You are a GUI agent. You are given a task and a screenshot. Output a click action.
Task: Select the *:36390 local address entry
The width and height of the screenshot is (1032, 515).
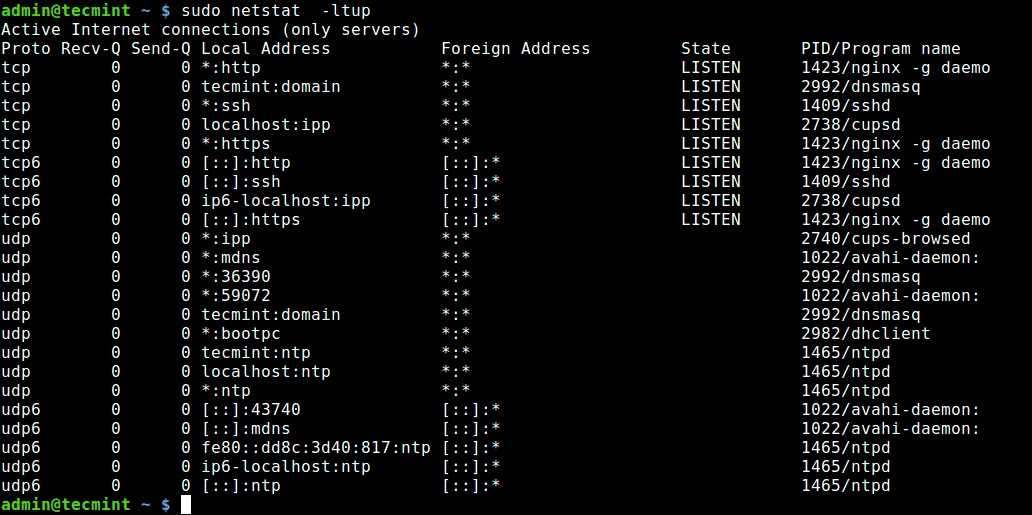coord(235,277)
